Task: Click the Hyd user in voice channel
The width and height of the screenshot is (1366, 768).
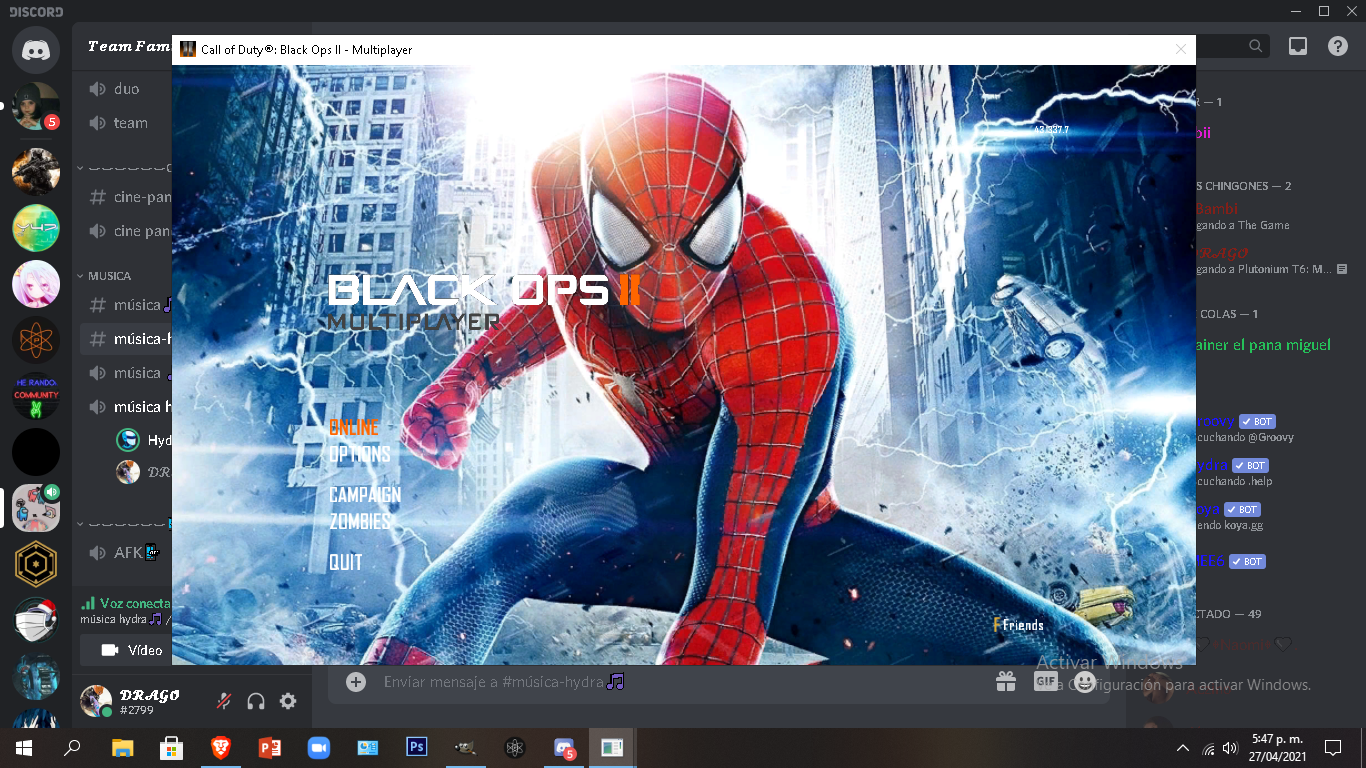Action: tap(142, 440)
